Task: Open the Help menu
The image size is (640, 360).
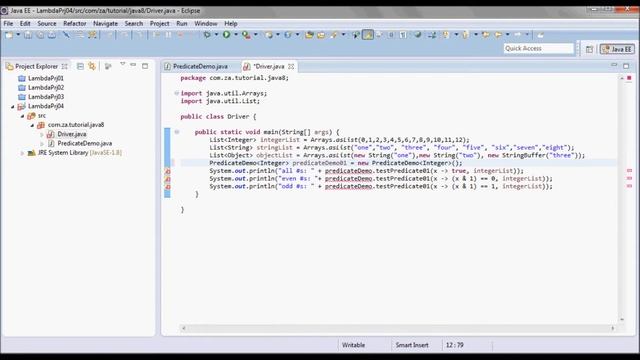Action: (x=231, y=24)
